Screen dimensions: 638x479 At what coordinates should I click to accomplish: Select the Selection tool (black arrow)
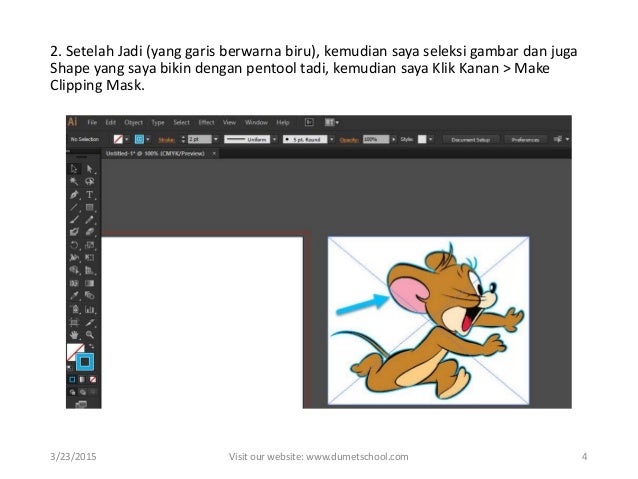coord(74,169)
